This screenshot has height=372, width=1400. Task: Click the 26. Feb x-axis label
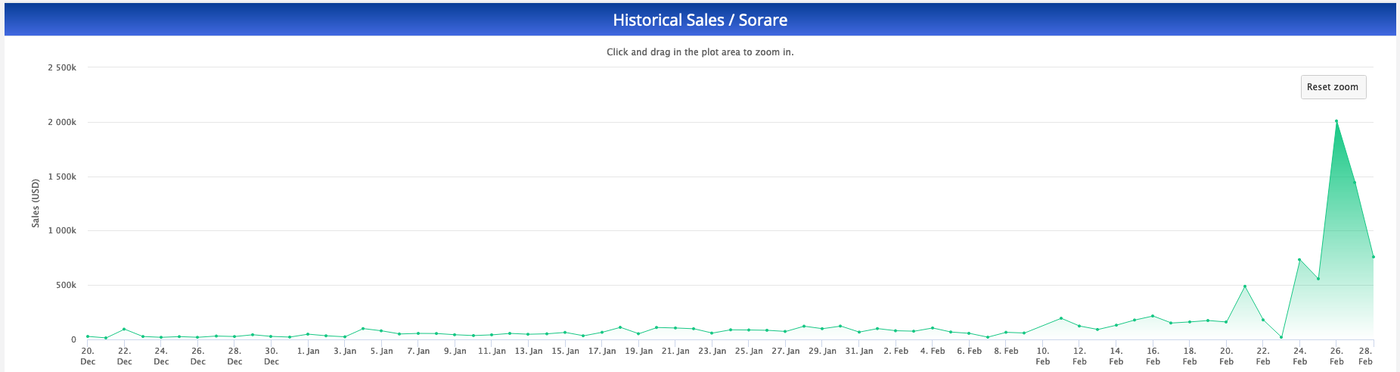click(1337, 356)
